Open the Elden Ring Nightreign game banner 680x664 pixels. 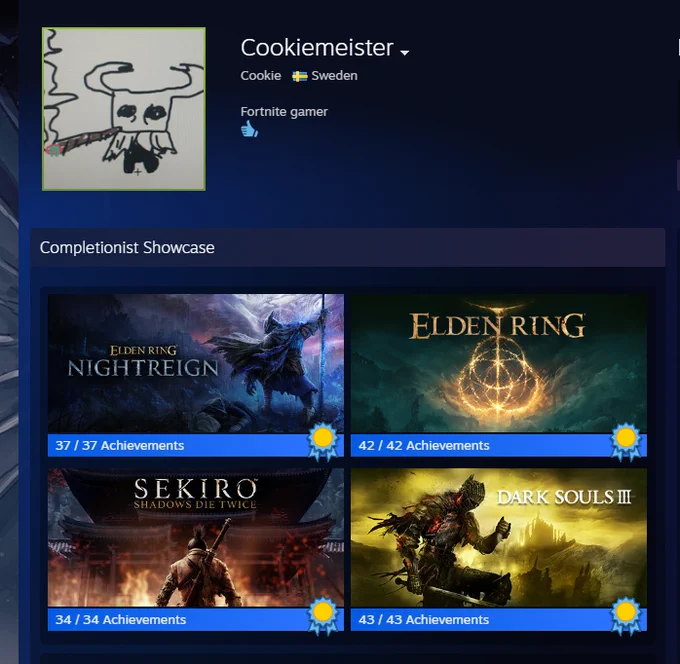tap(196, 363)
